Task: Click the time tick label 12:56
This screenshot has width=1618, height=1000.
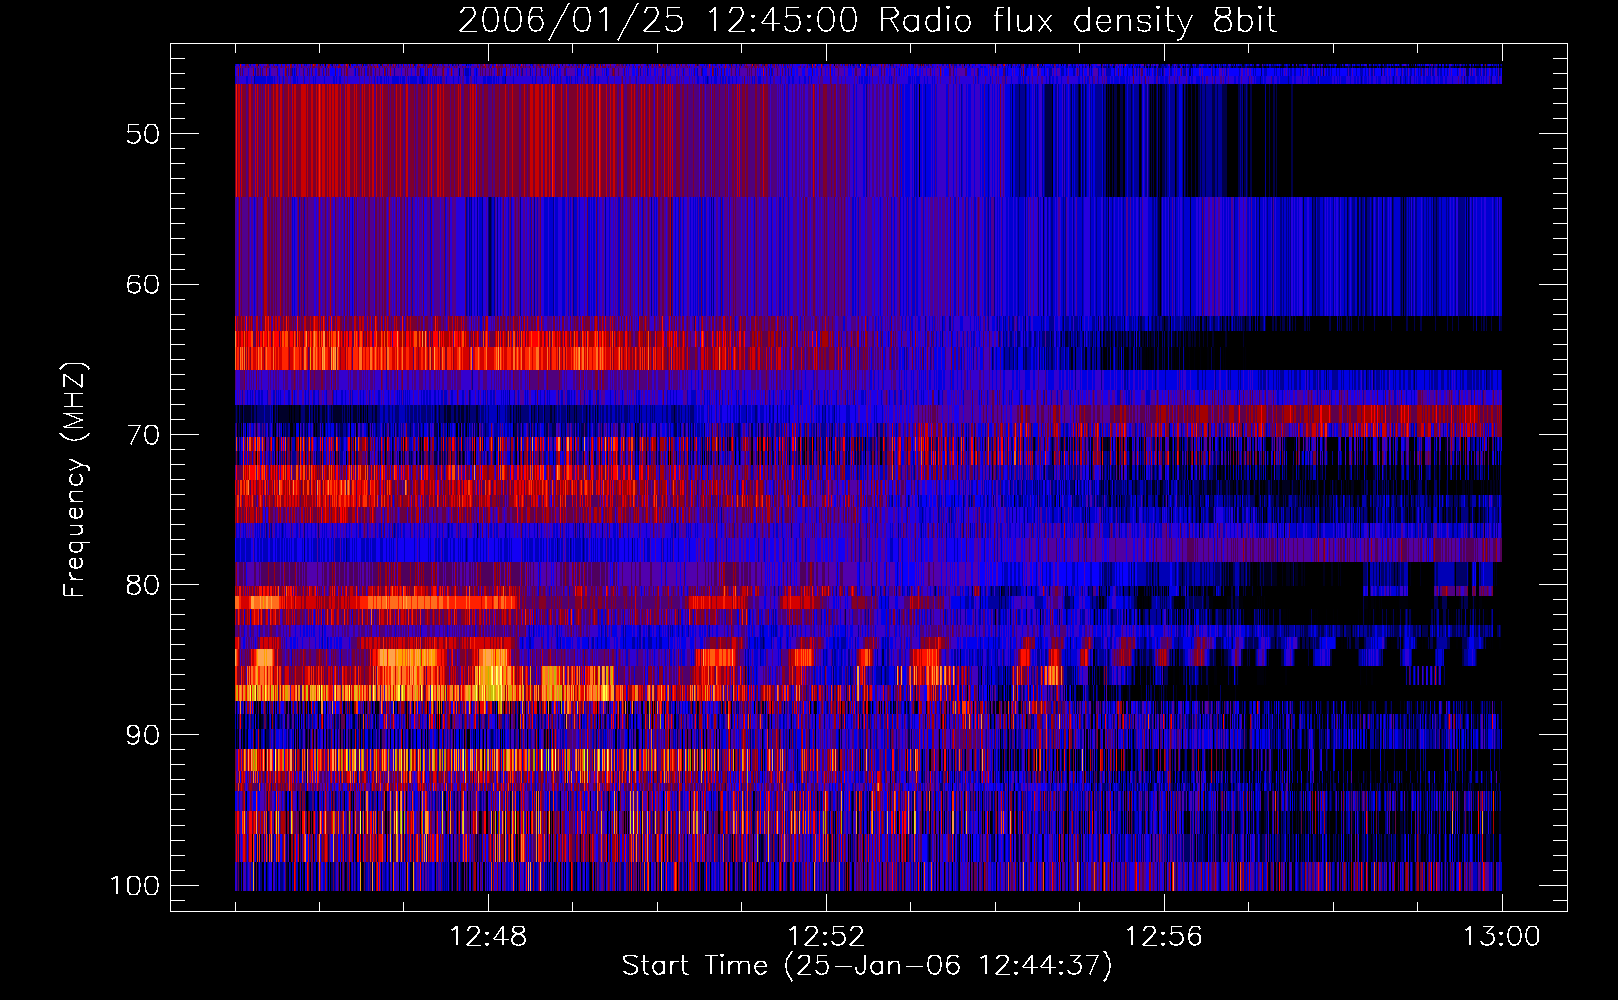Action: tap(1164, 937)
